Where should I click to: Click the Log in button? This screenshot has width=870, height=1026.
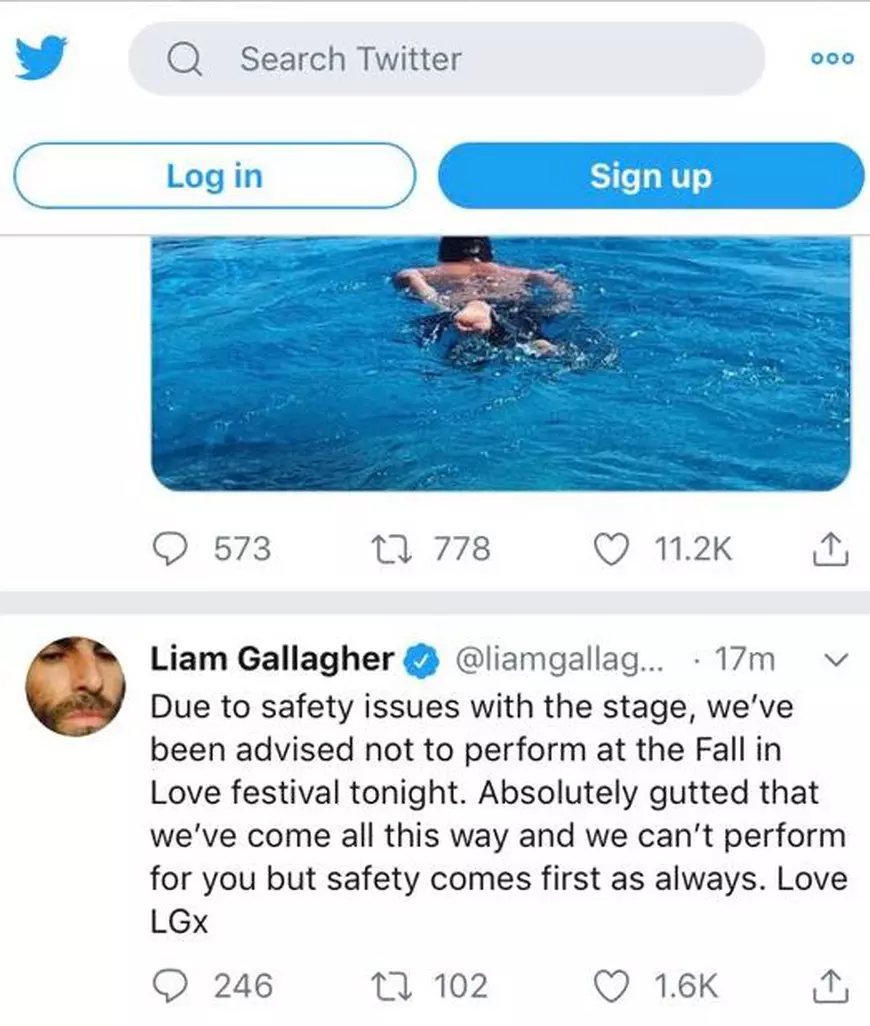(x=214, y=176)
